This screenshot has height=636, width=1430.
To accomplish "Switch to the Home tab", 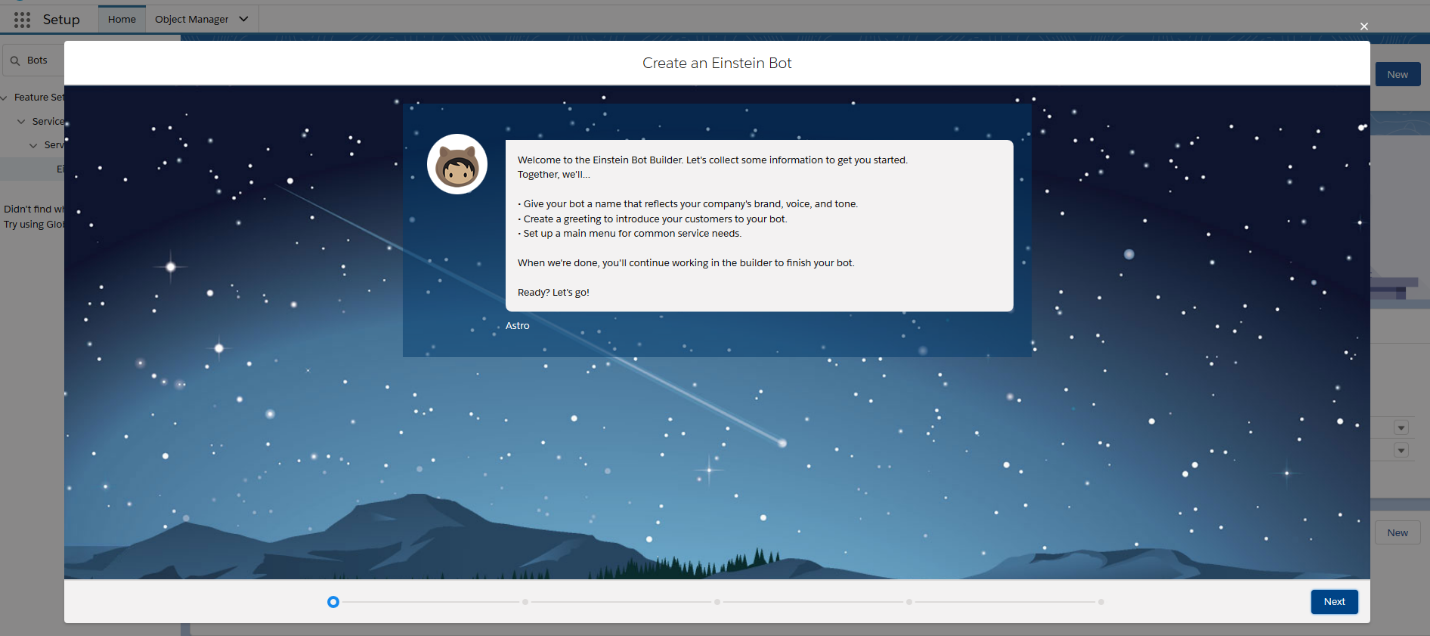I will (x=122, y=19).
